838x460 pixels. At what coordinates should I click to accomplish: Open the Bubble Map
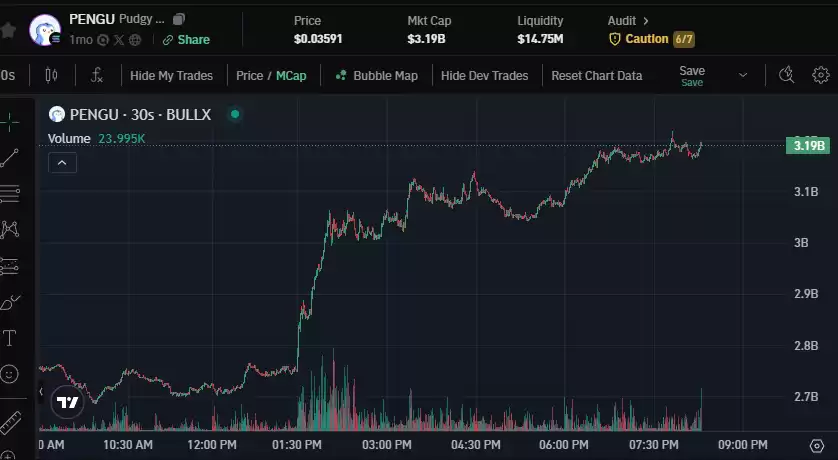point(376,76)
